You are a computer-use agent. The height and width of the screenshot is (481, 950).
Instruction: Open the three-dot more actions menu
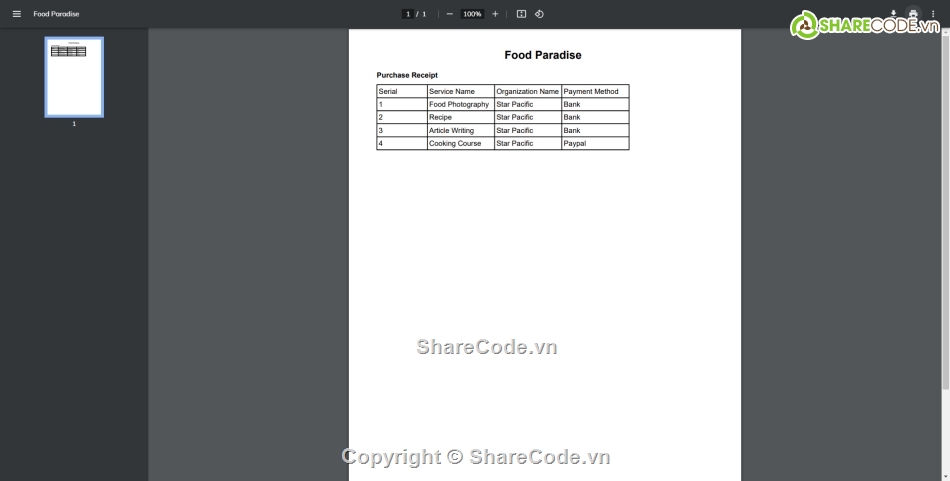click(x=932, y=14)
